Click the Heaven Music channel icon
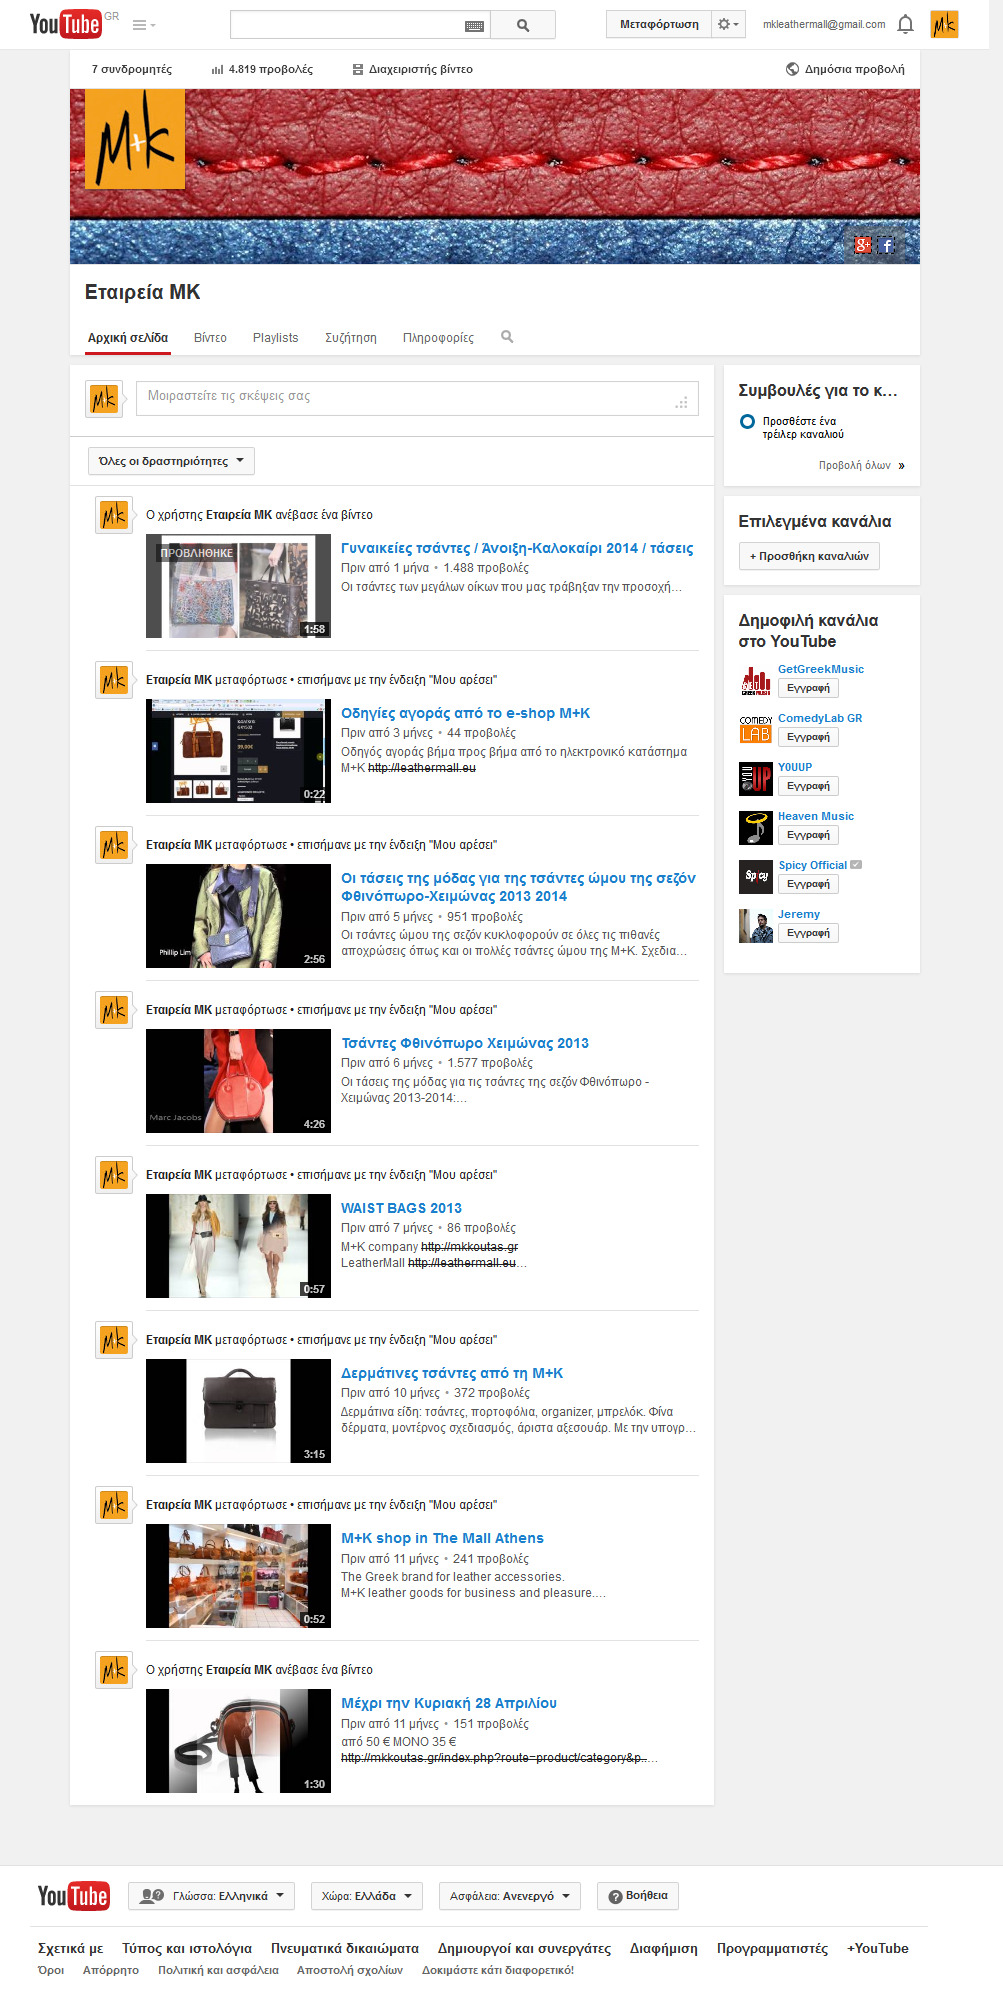This screenshot has width=1003, height=2006. 755,828
